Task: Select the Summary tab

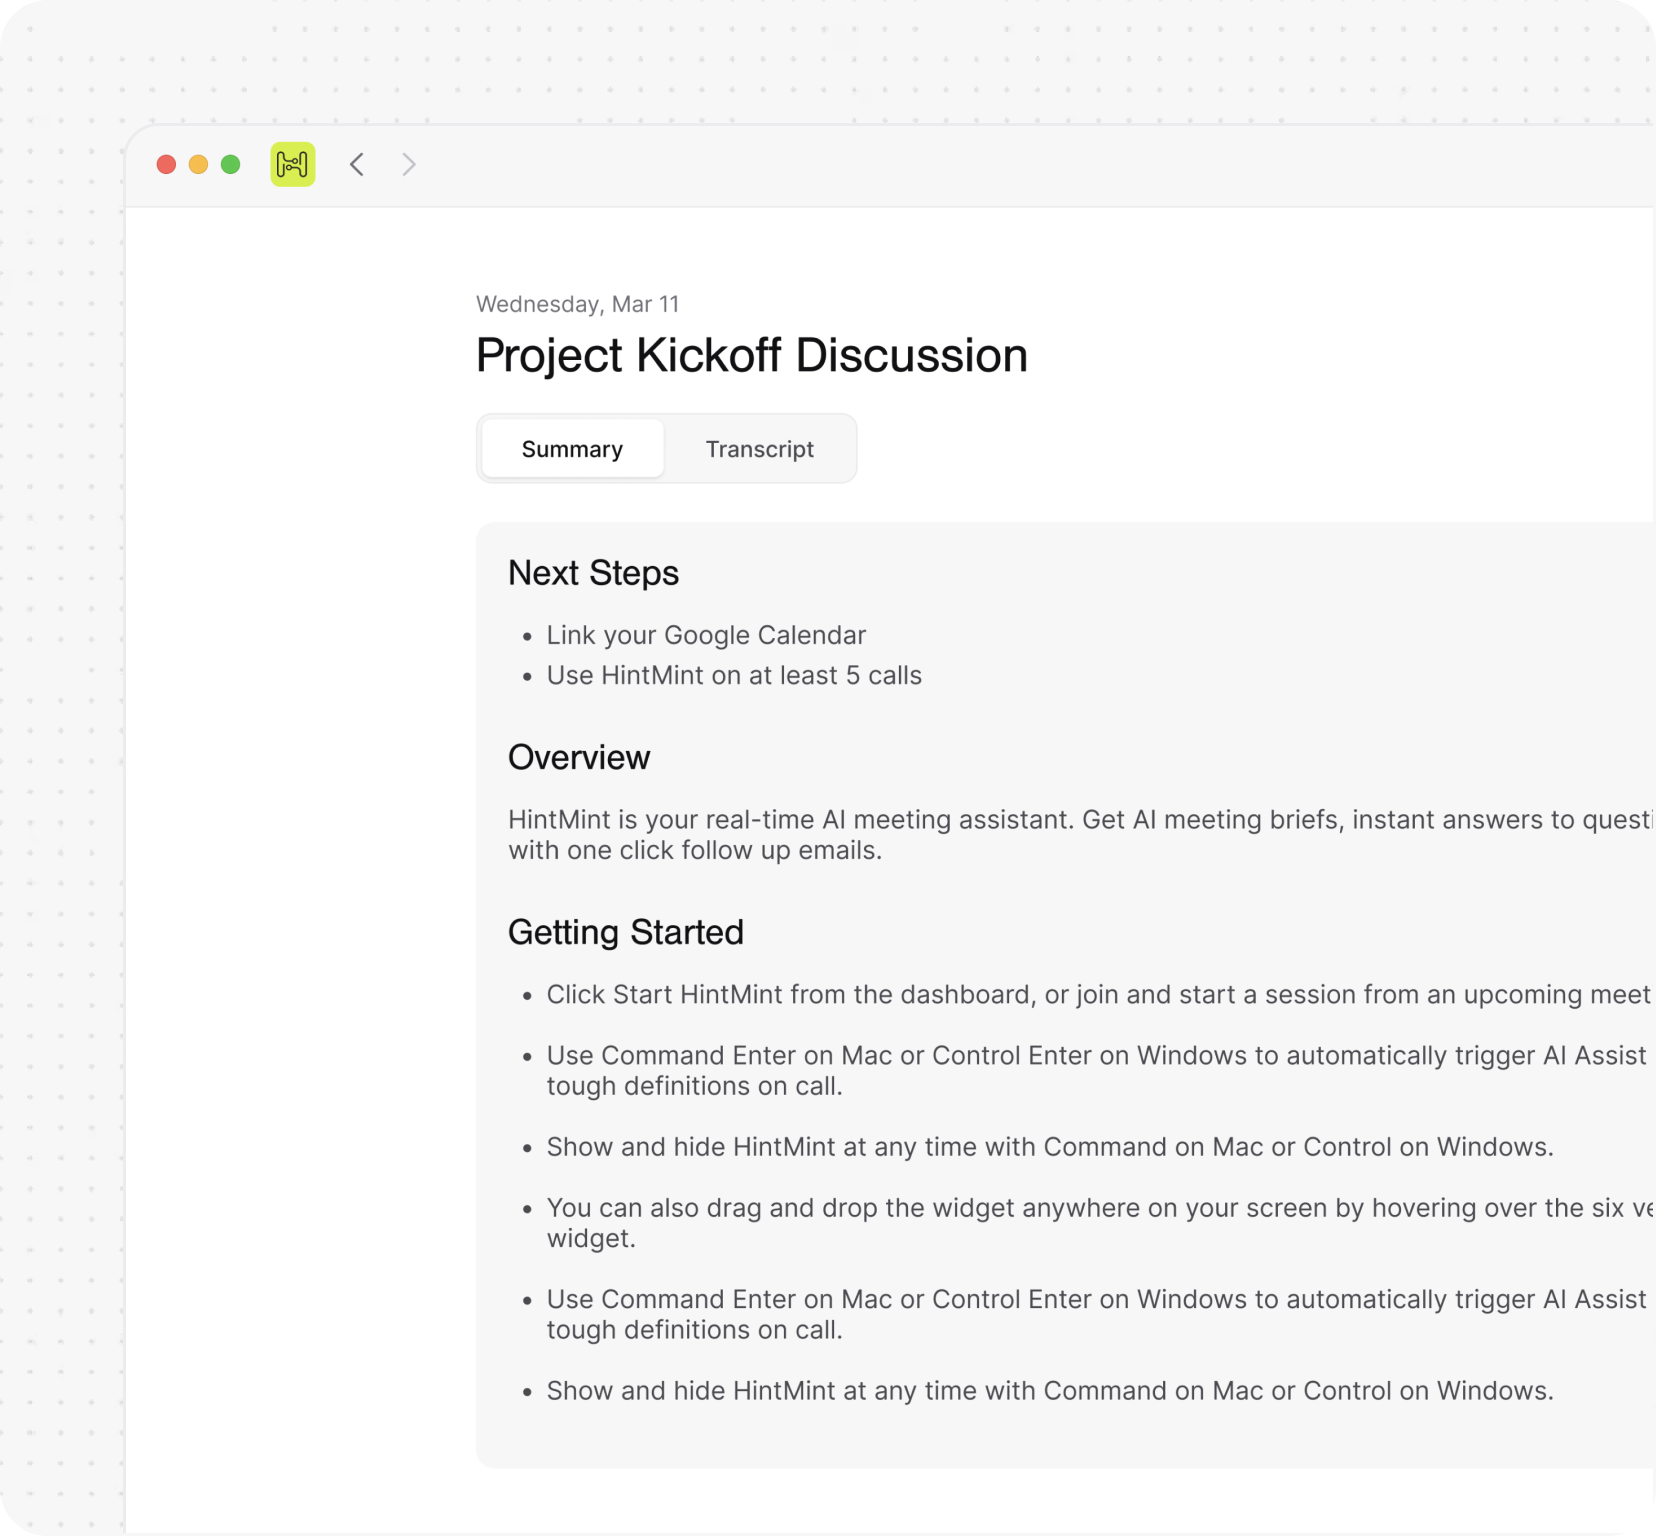Action: [x=572, y=449]
